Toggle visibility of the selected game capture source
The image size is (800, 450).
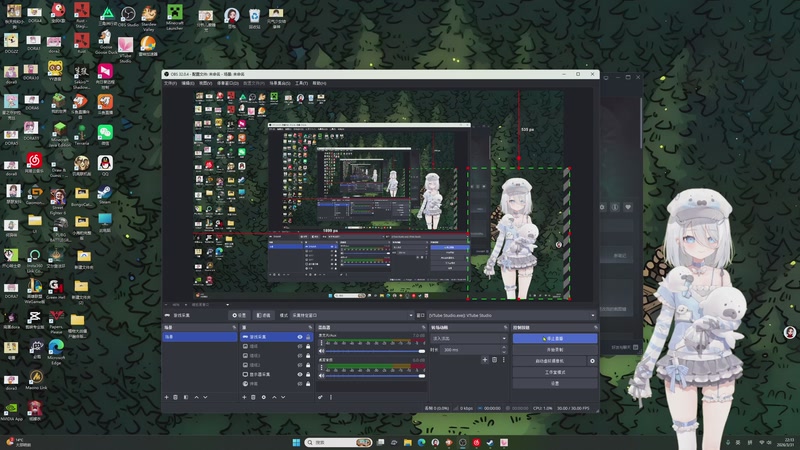tap(300, 337)
